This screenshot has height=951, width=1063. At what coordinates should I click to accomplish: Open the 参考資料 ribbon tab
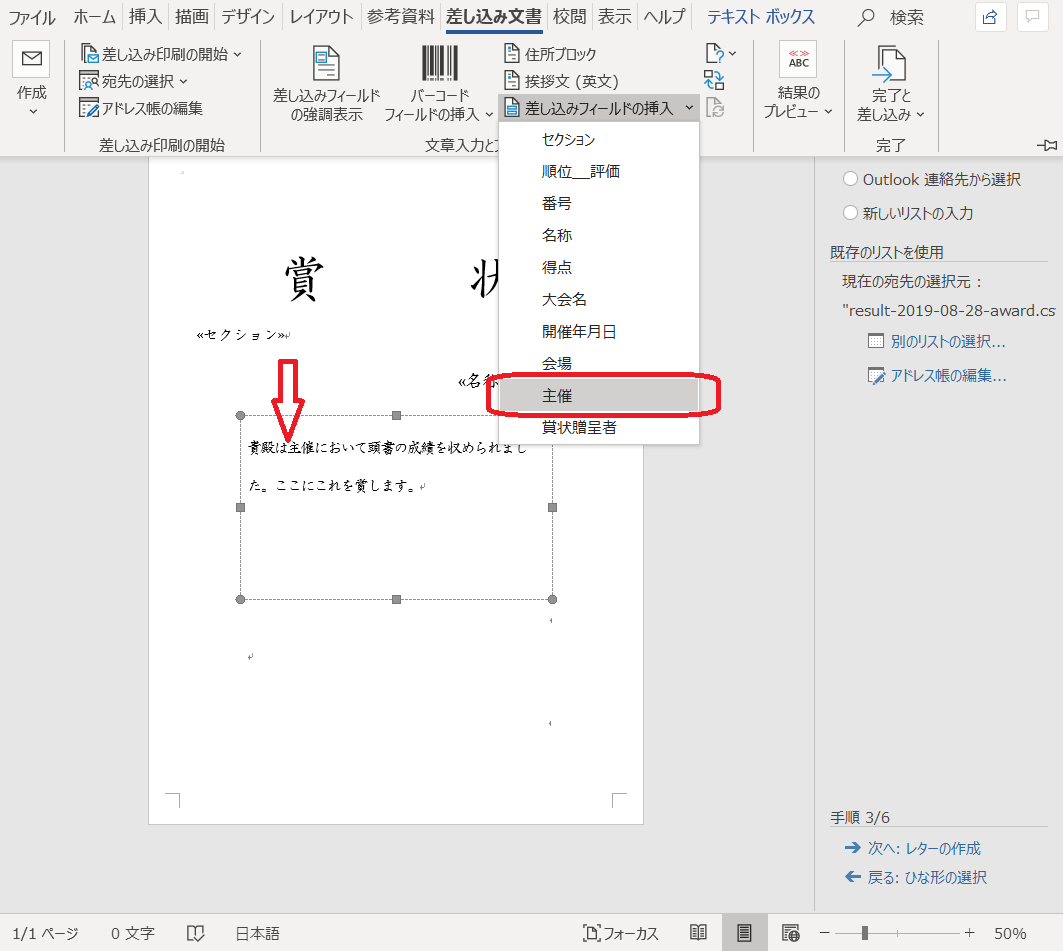[400, 17]
